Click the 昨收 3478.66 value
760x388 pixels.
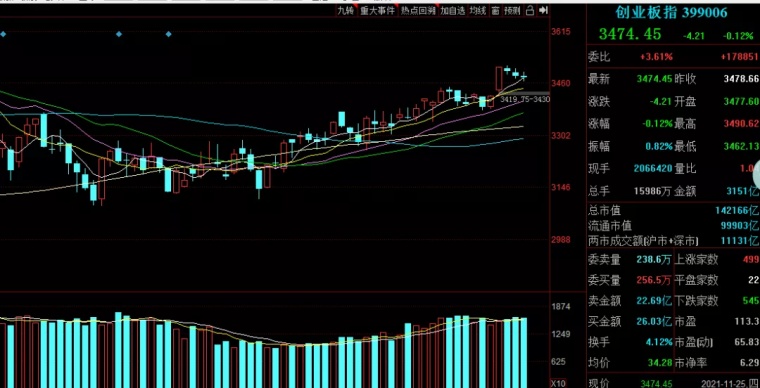pos(742,79)
